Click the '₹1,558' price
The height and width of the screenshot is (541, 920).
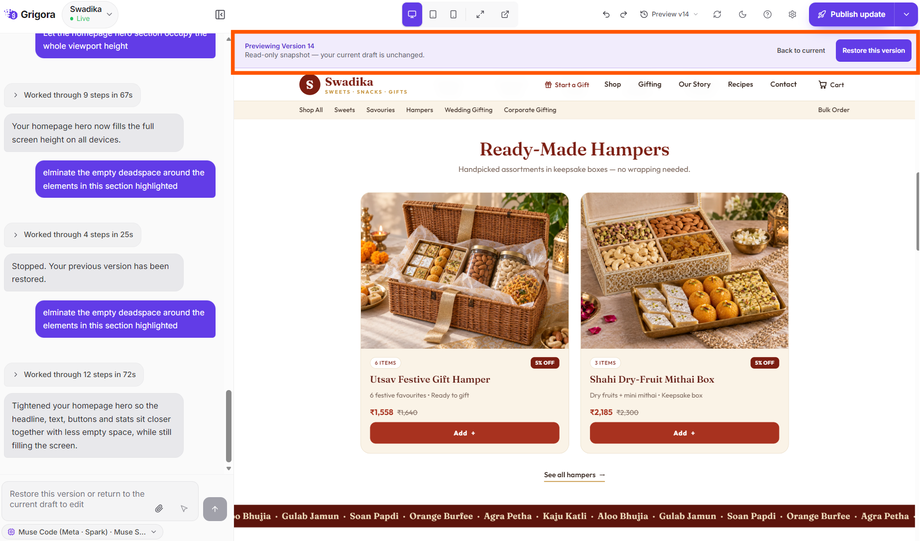click(381, 412)
